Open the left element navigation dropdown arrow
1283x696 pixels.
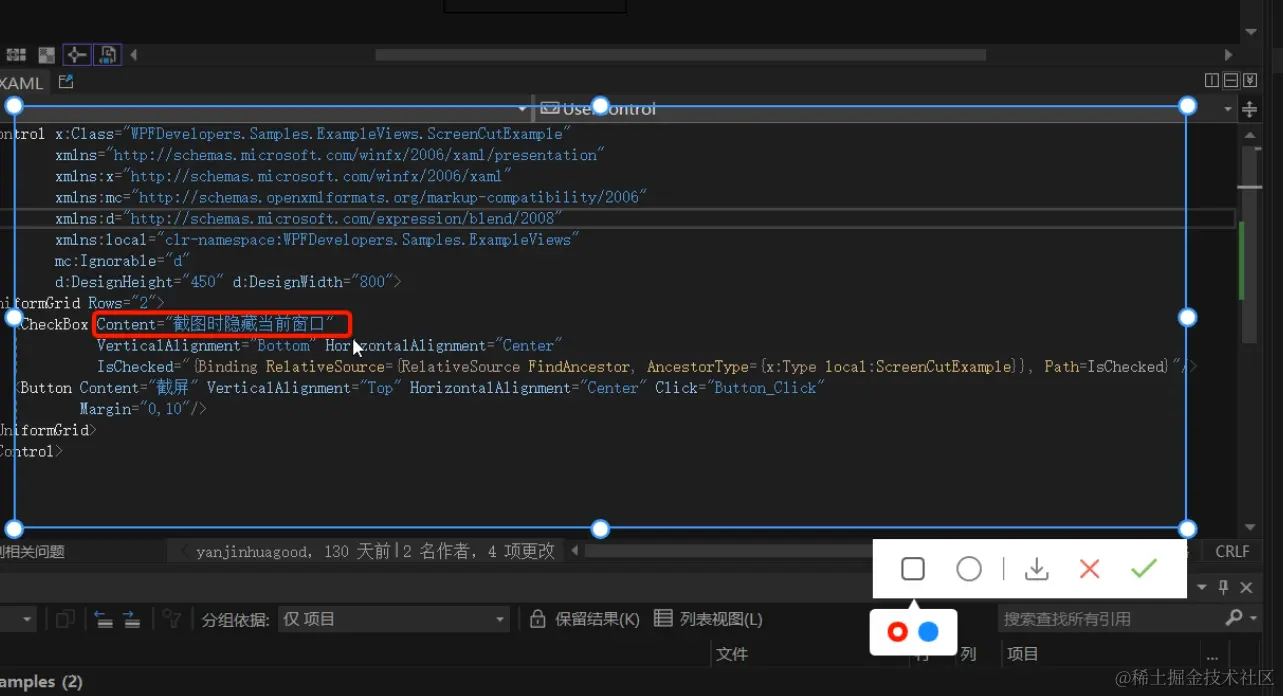522,109
